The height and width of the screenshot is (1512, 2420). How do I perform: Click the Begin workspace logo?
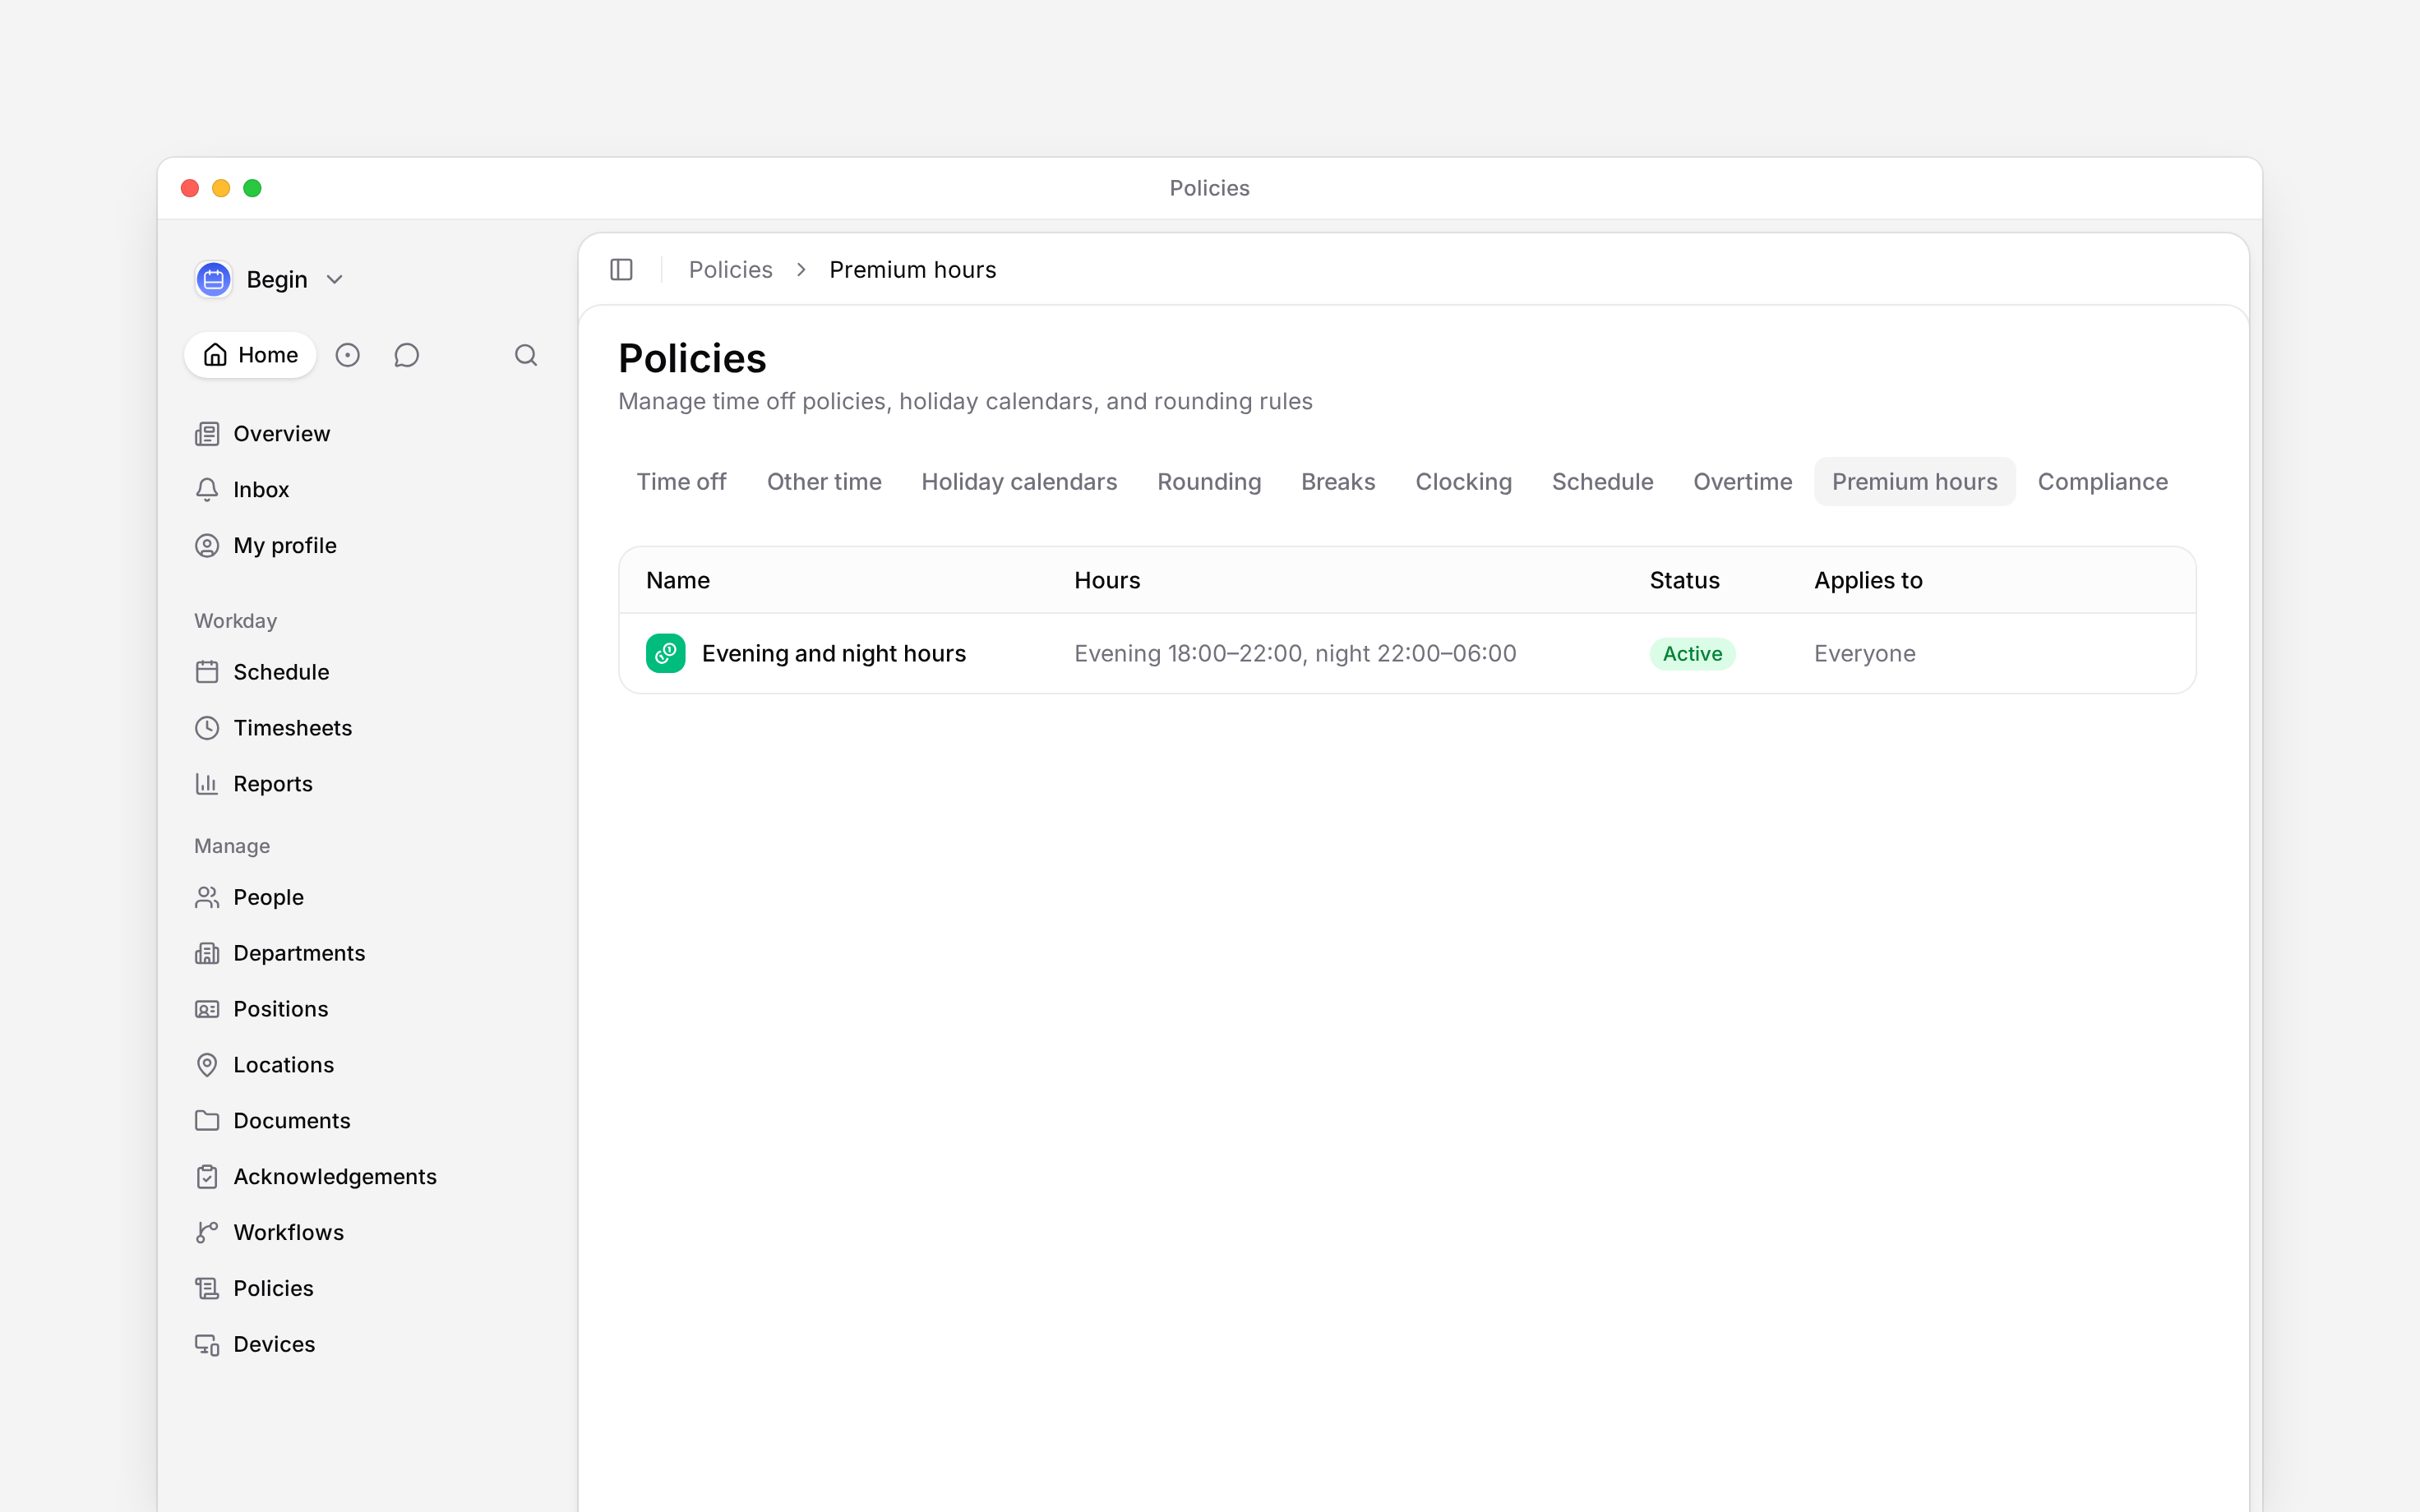pos(213,280)
